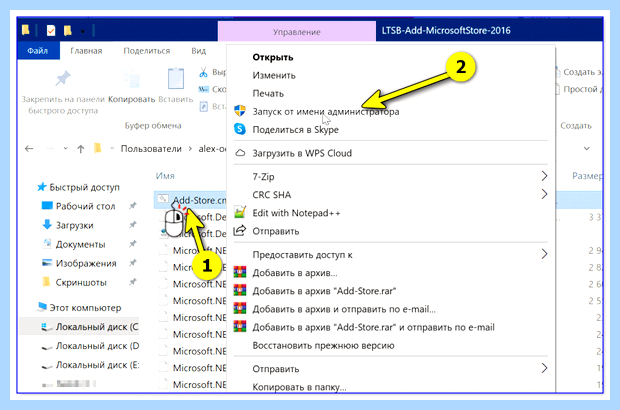Click the share arrow icon beside Отправить
The height and width of the screenshot is (410, 620).
point(240,231)
